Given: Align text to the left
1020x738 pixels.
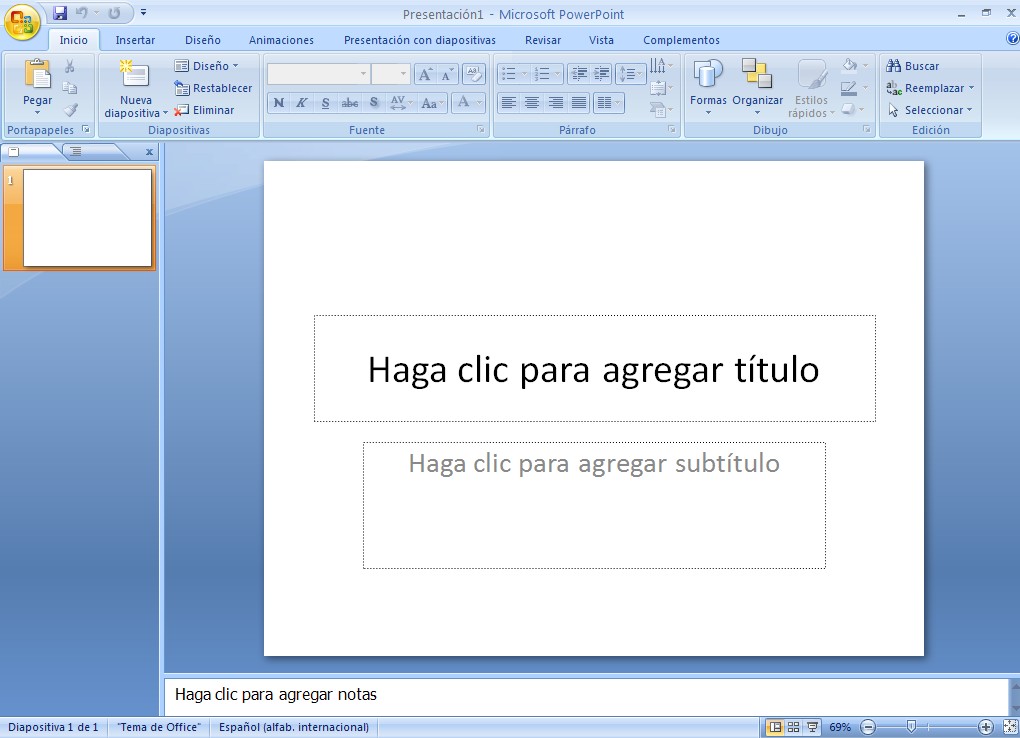Looking at the screenshot, I should tap(509, 103).
